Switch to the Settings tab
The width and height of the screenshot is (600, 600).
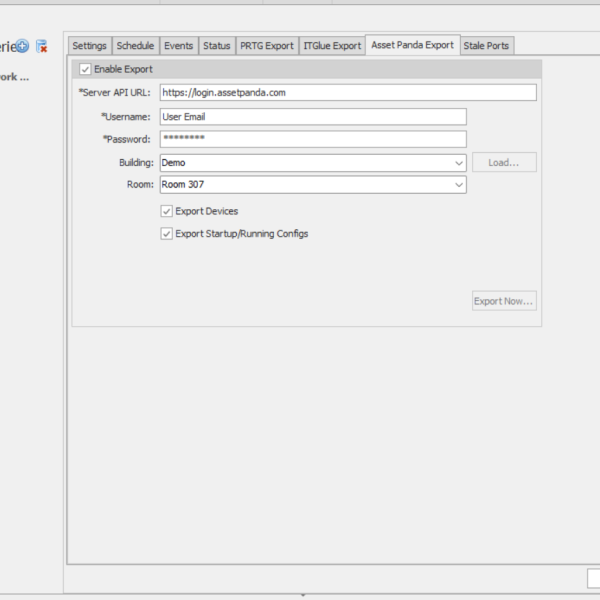[x=90, y=46]
